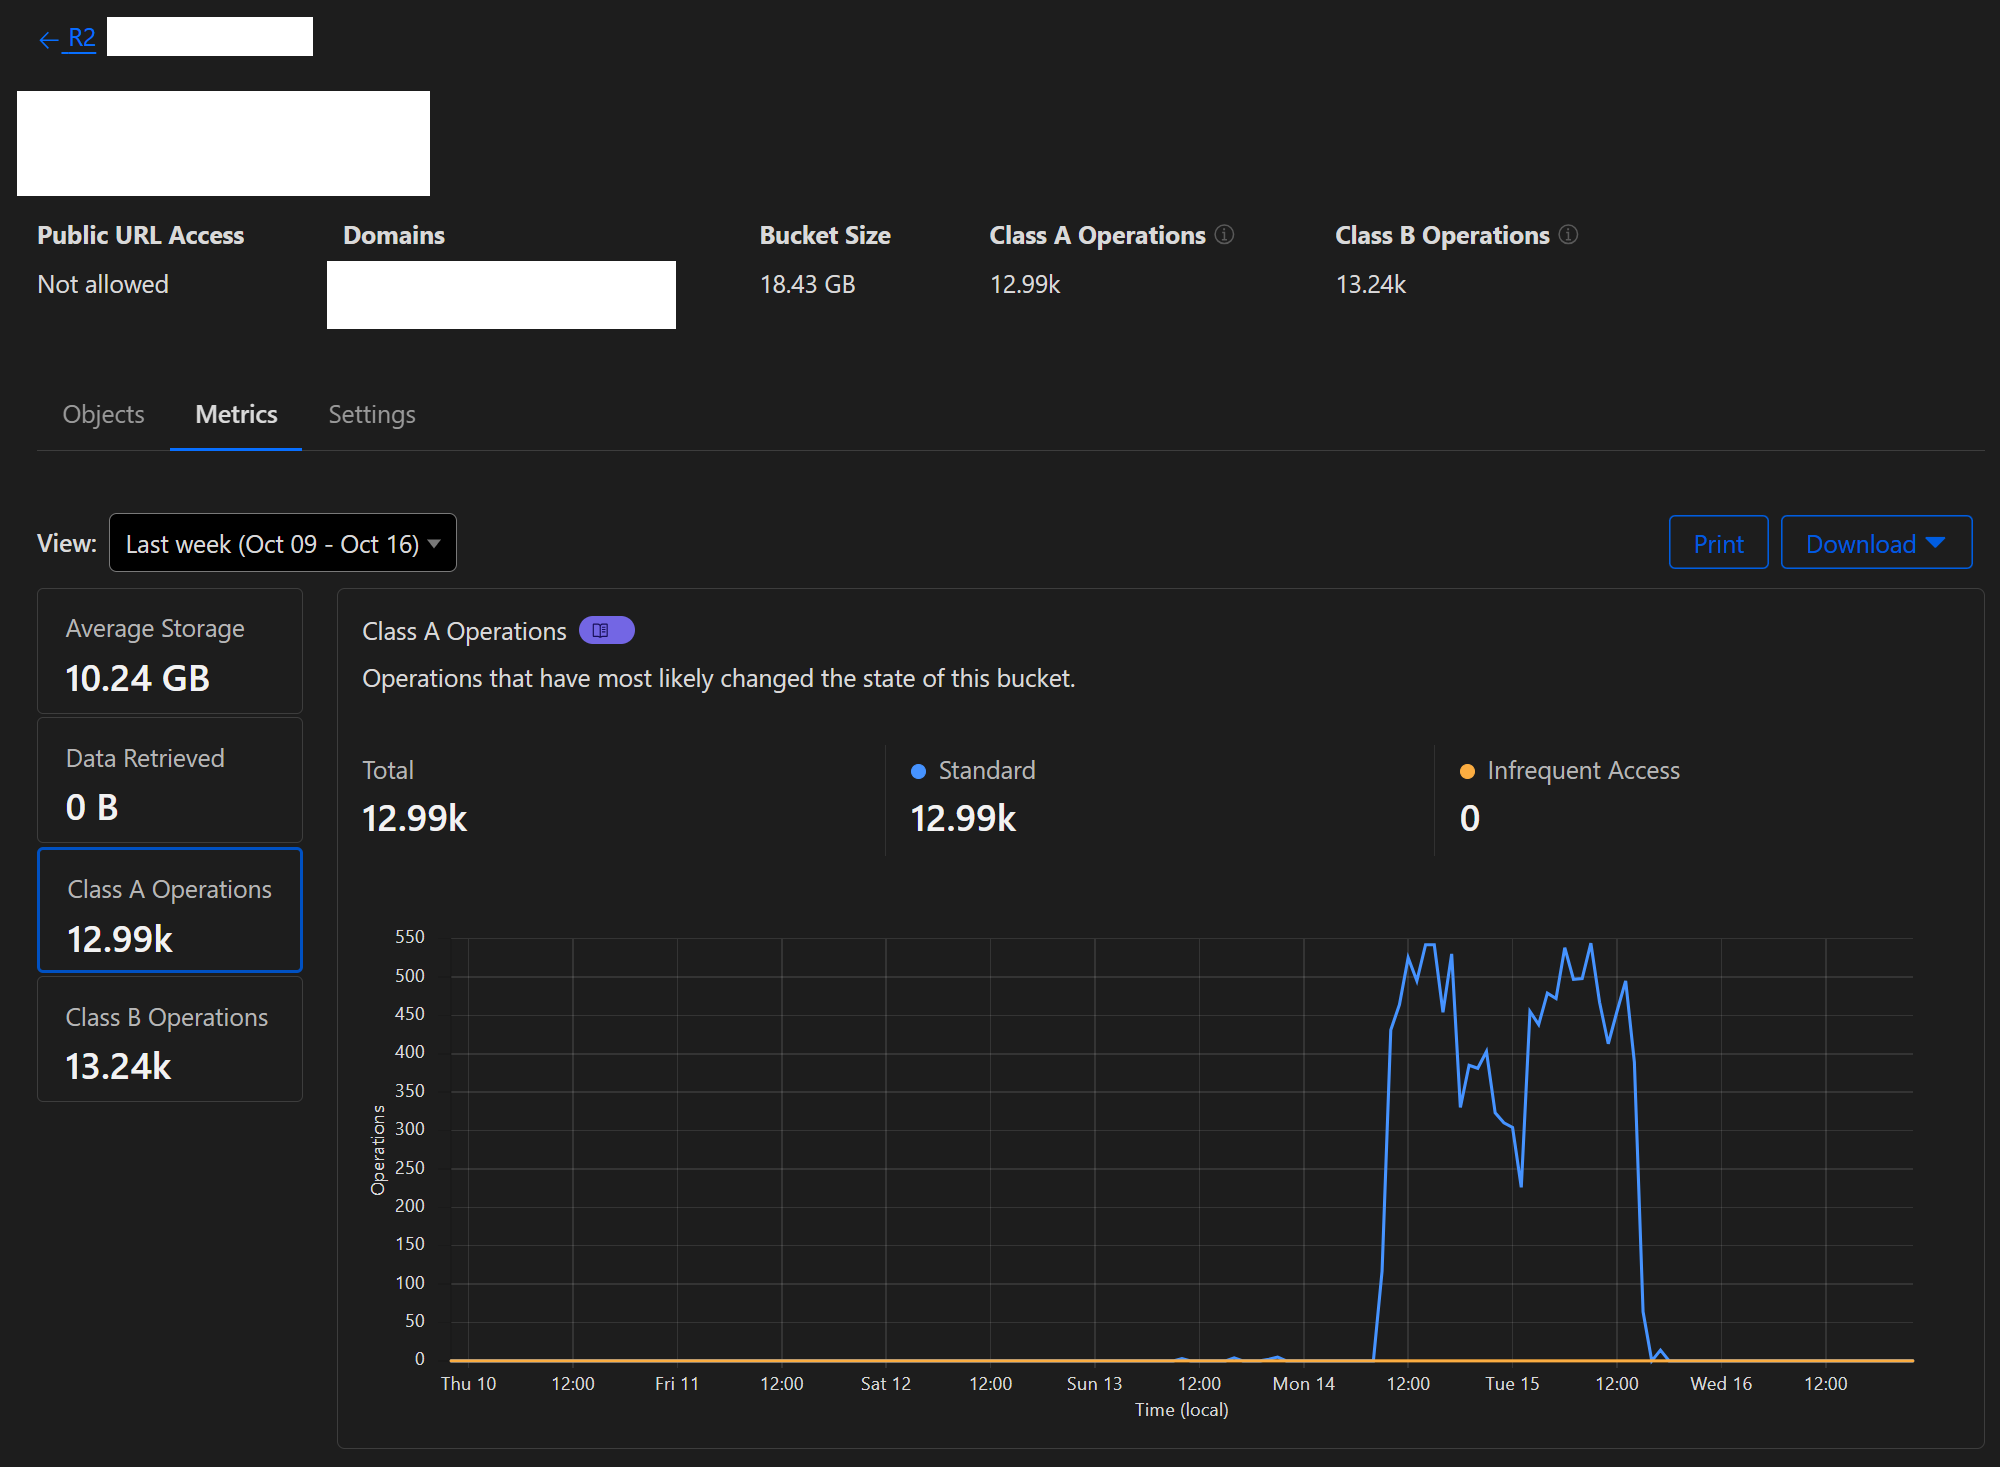2000x1467 pixels.
Task: Toggle the Standard series blue legend dot
Action: (x=918, y=771)
